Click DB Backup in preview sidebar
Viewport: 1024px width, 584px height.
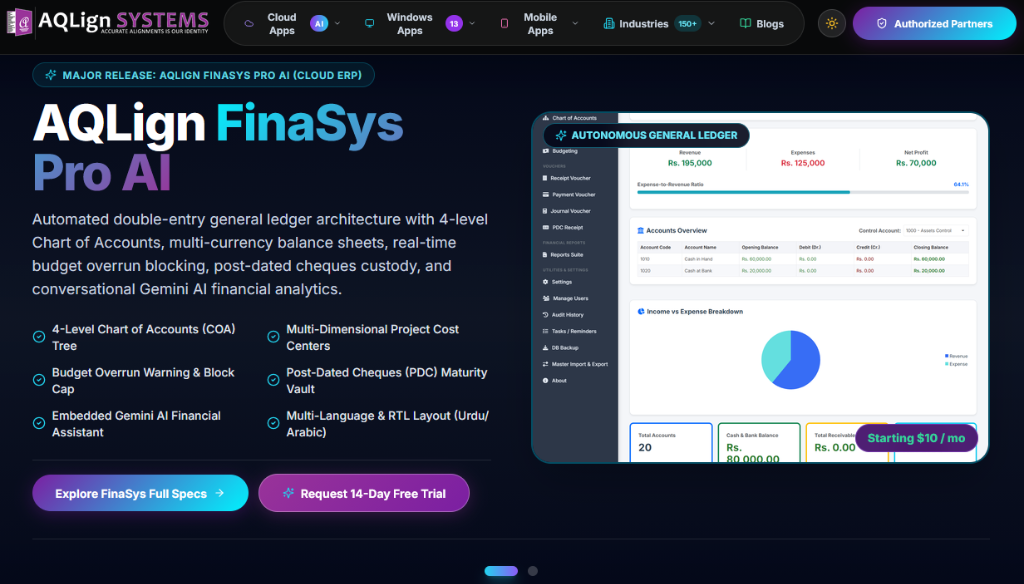click(560, 348)
